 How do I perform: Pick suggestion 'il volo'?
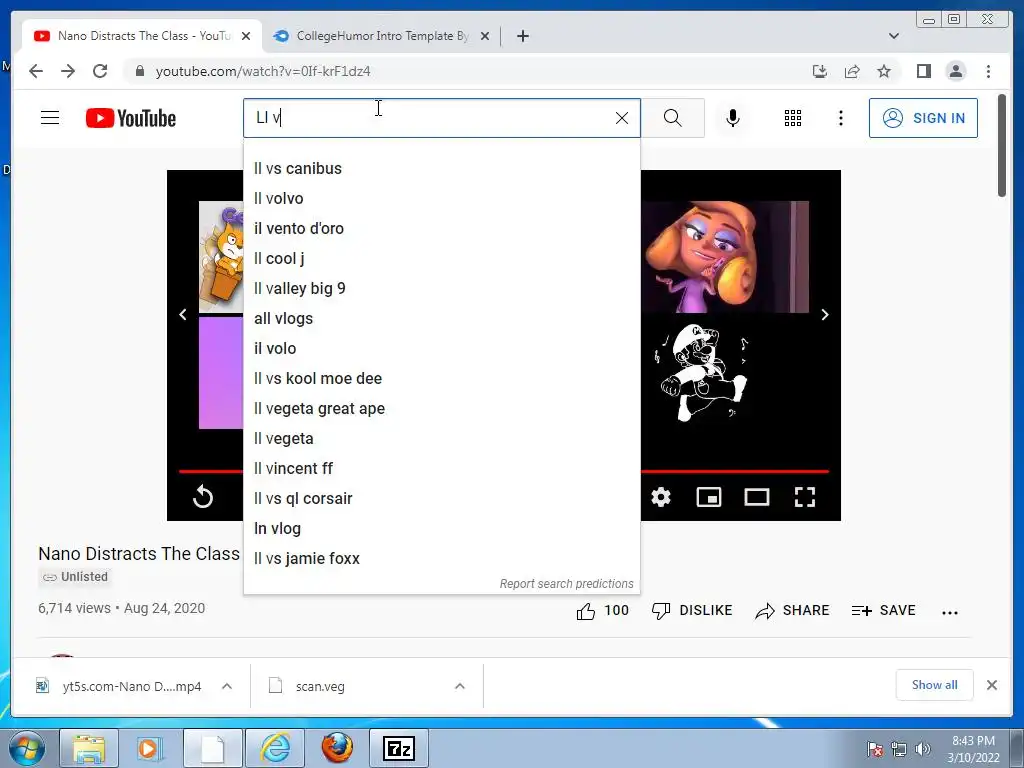(x=441, y=349)
